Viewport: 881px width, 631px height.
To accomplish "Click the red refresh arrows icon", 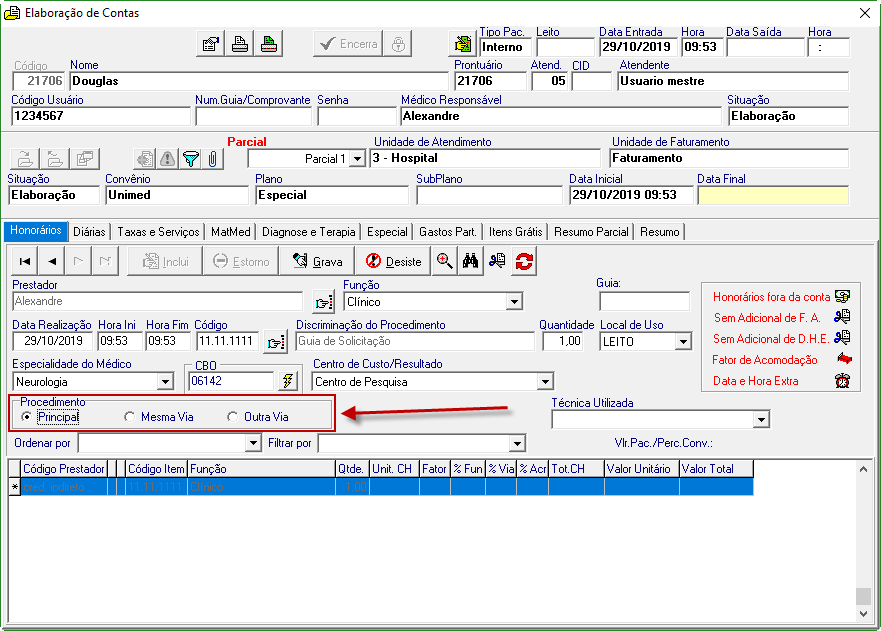I will (524, 261).
